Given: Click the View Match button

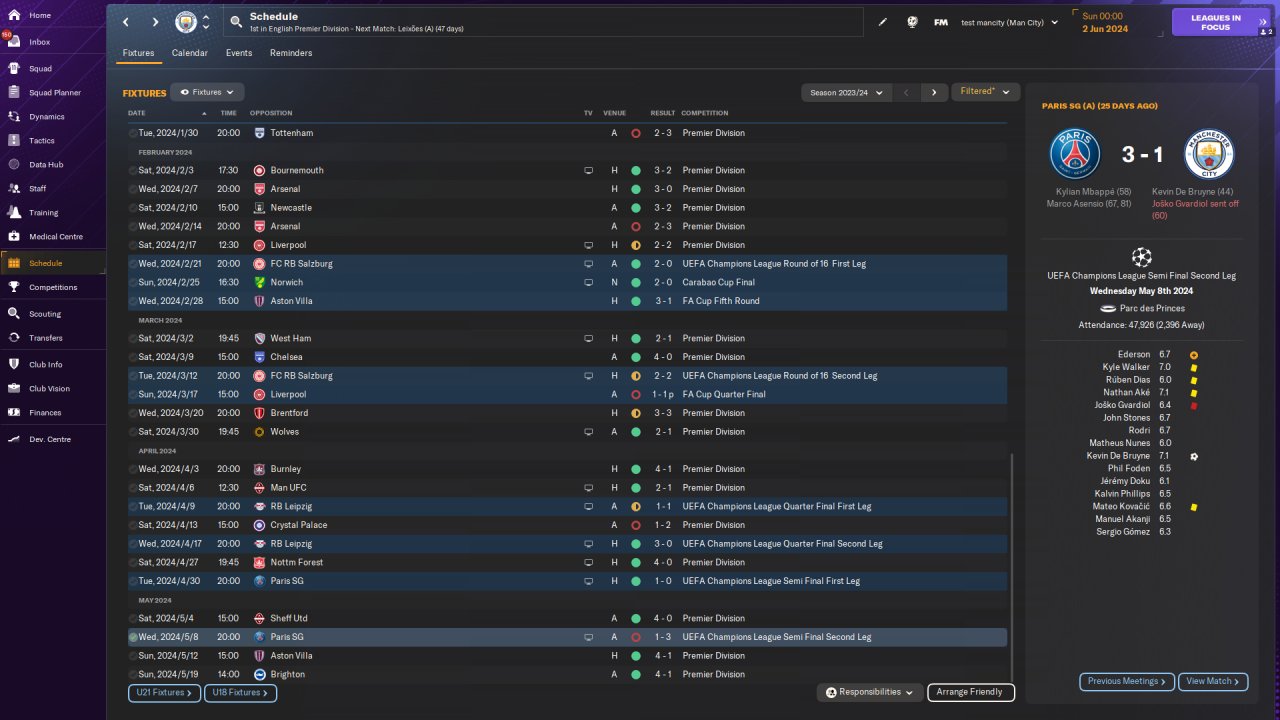Looking at the screenshot, I should pyautogui.click(x=1212, y=681).
